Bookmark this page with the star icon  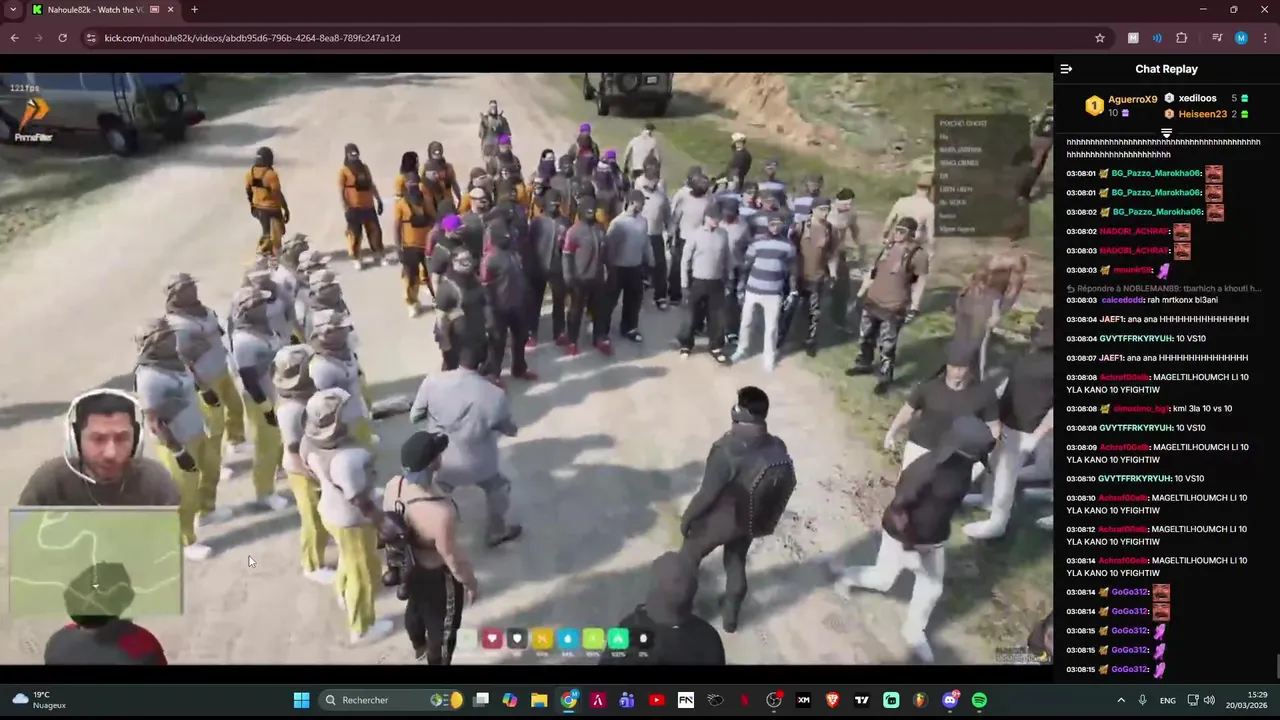tap(1100, 38)
